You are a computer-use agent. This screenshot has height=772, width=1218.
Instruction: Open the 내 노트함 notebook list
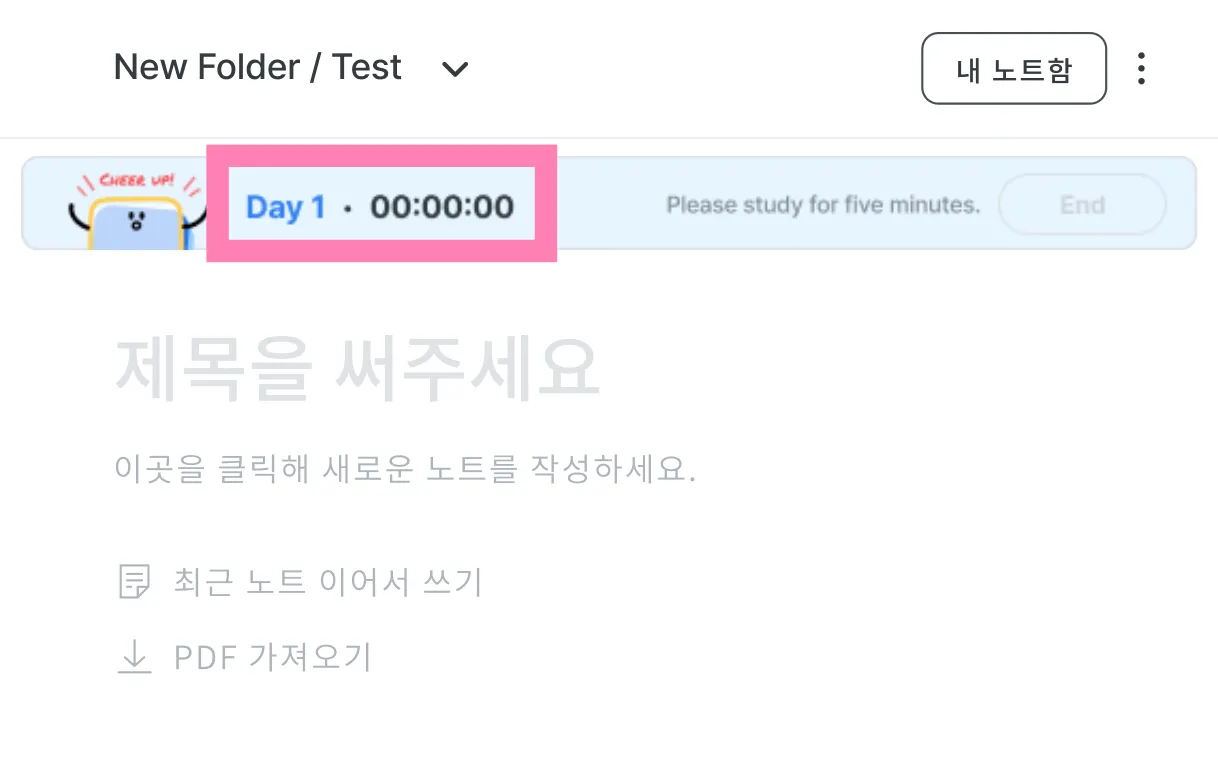click(x=1013, y=69)
